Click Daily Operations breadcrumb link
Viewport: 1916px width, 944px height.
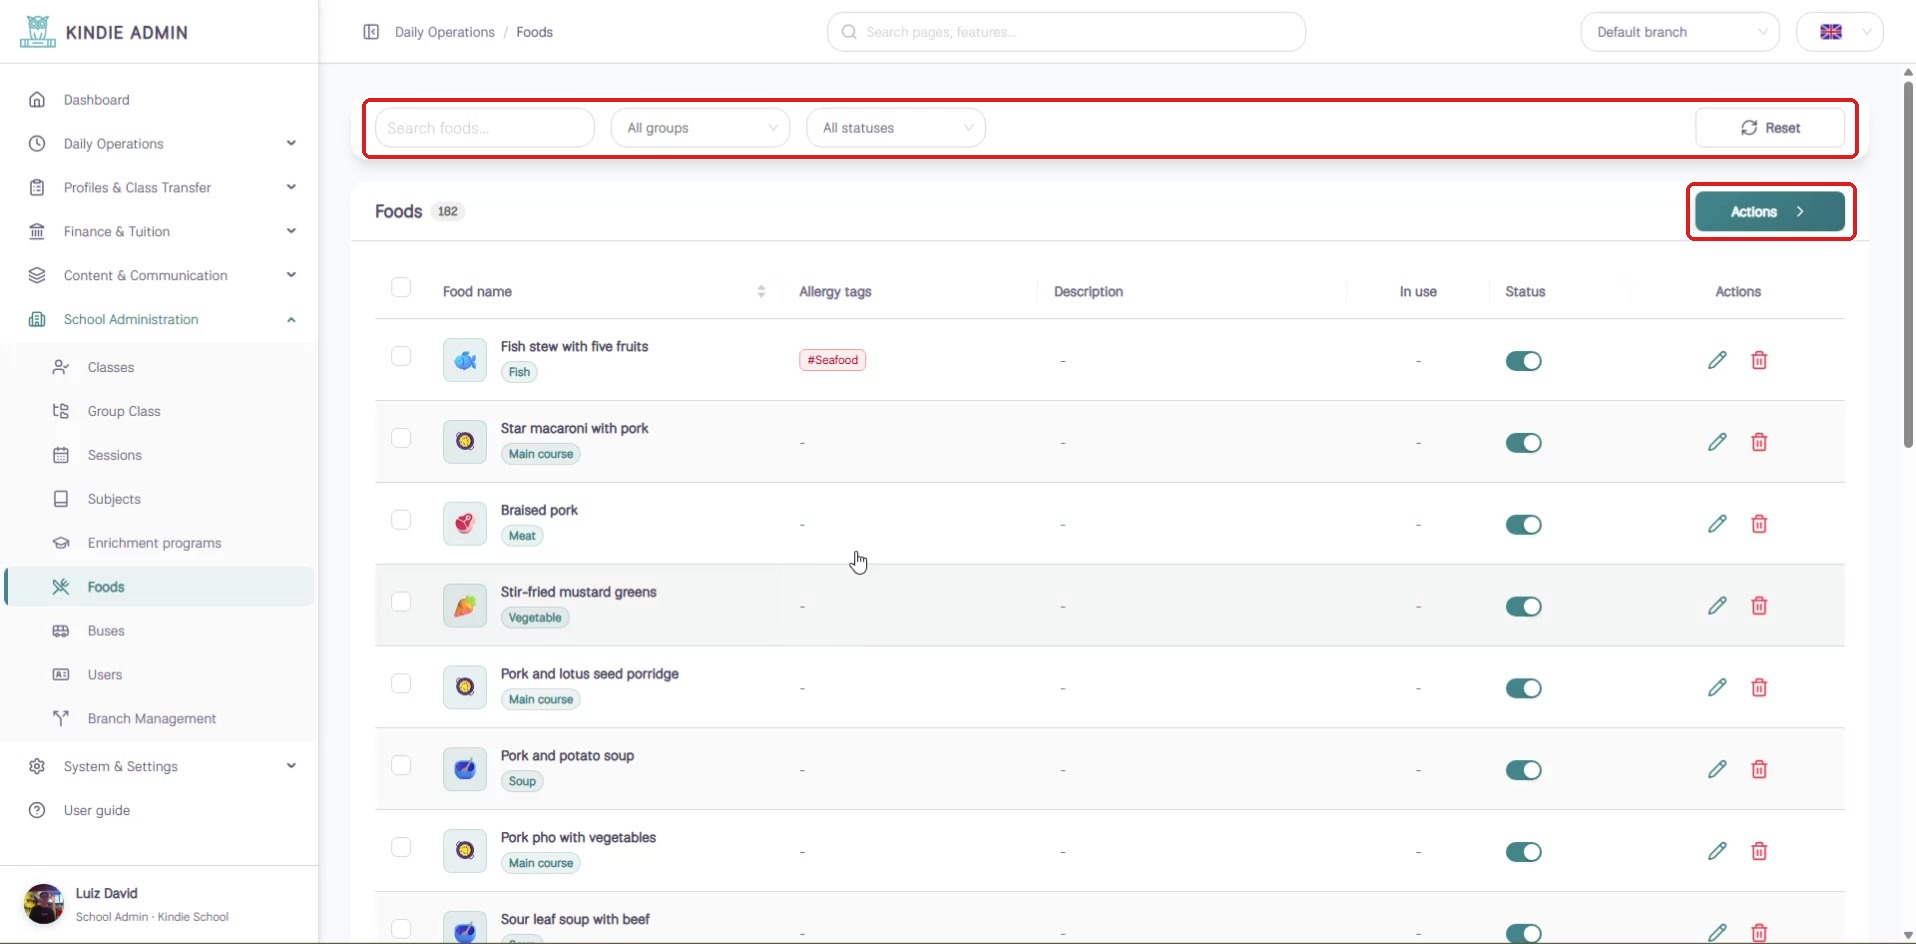pyautogui.click(x=445, y=32)
